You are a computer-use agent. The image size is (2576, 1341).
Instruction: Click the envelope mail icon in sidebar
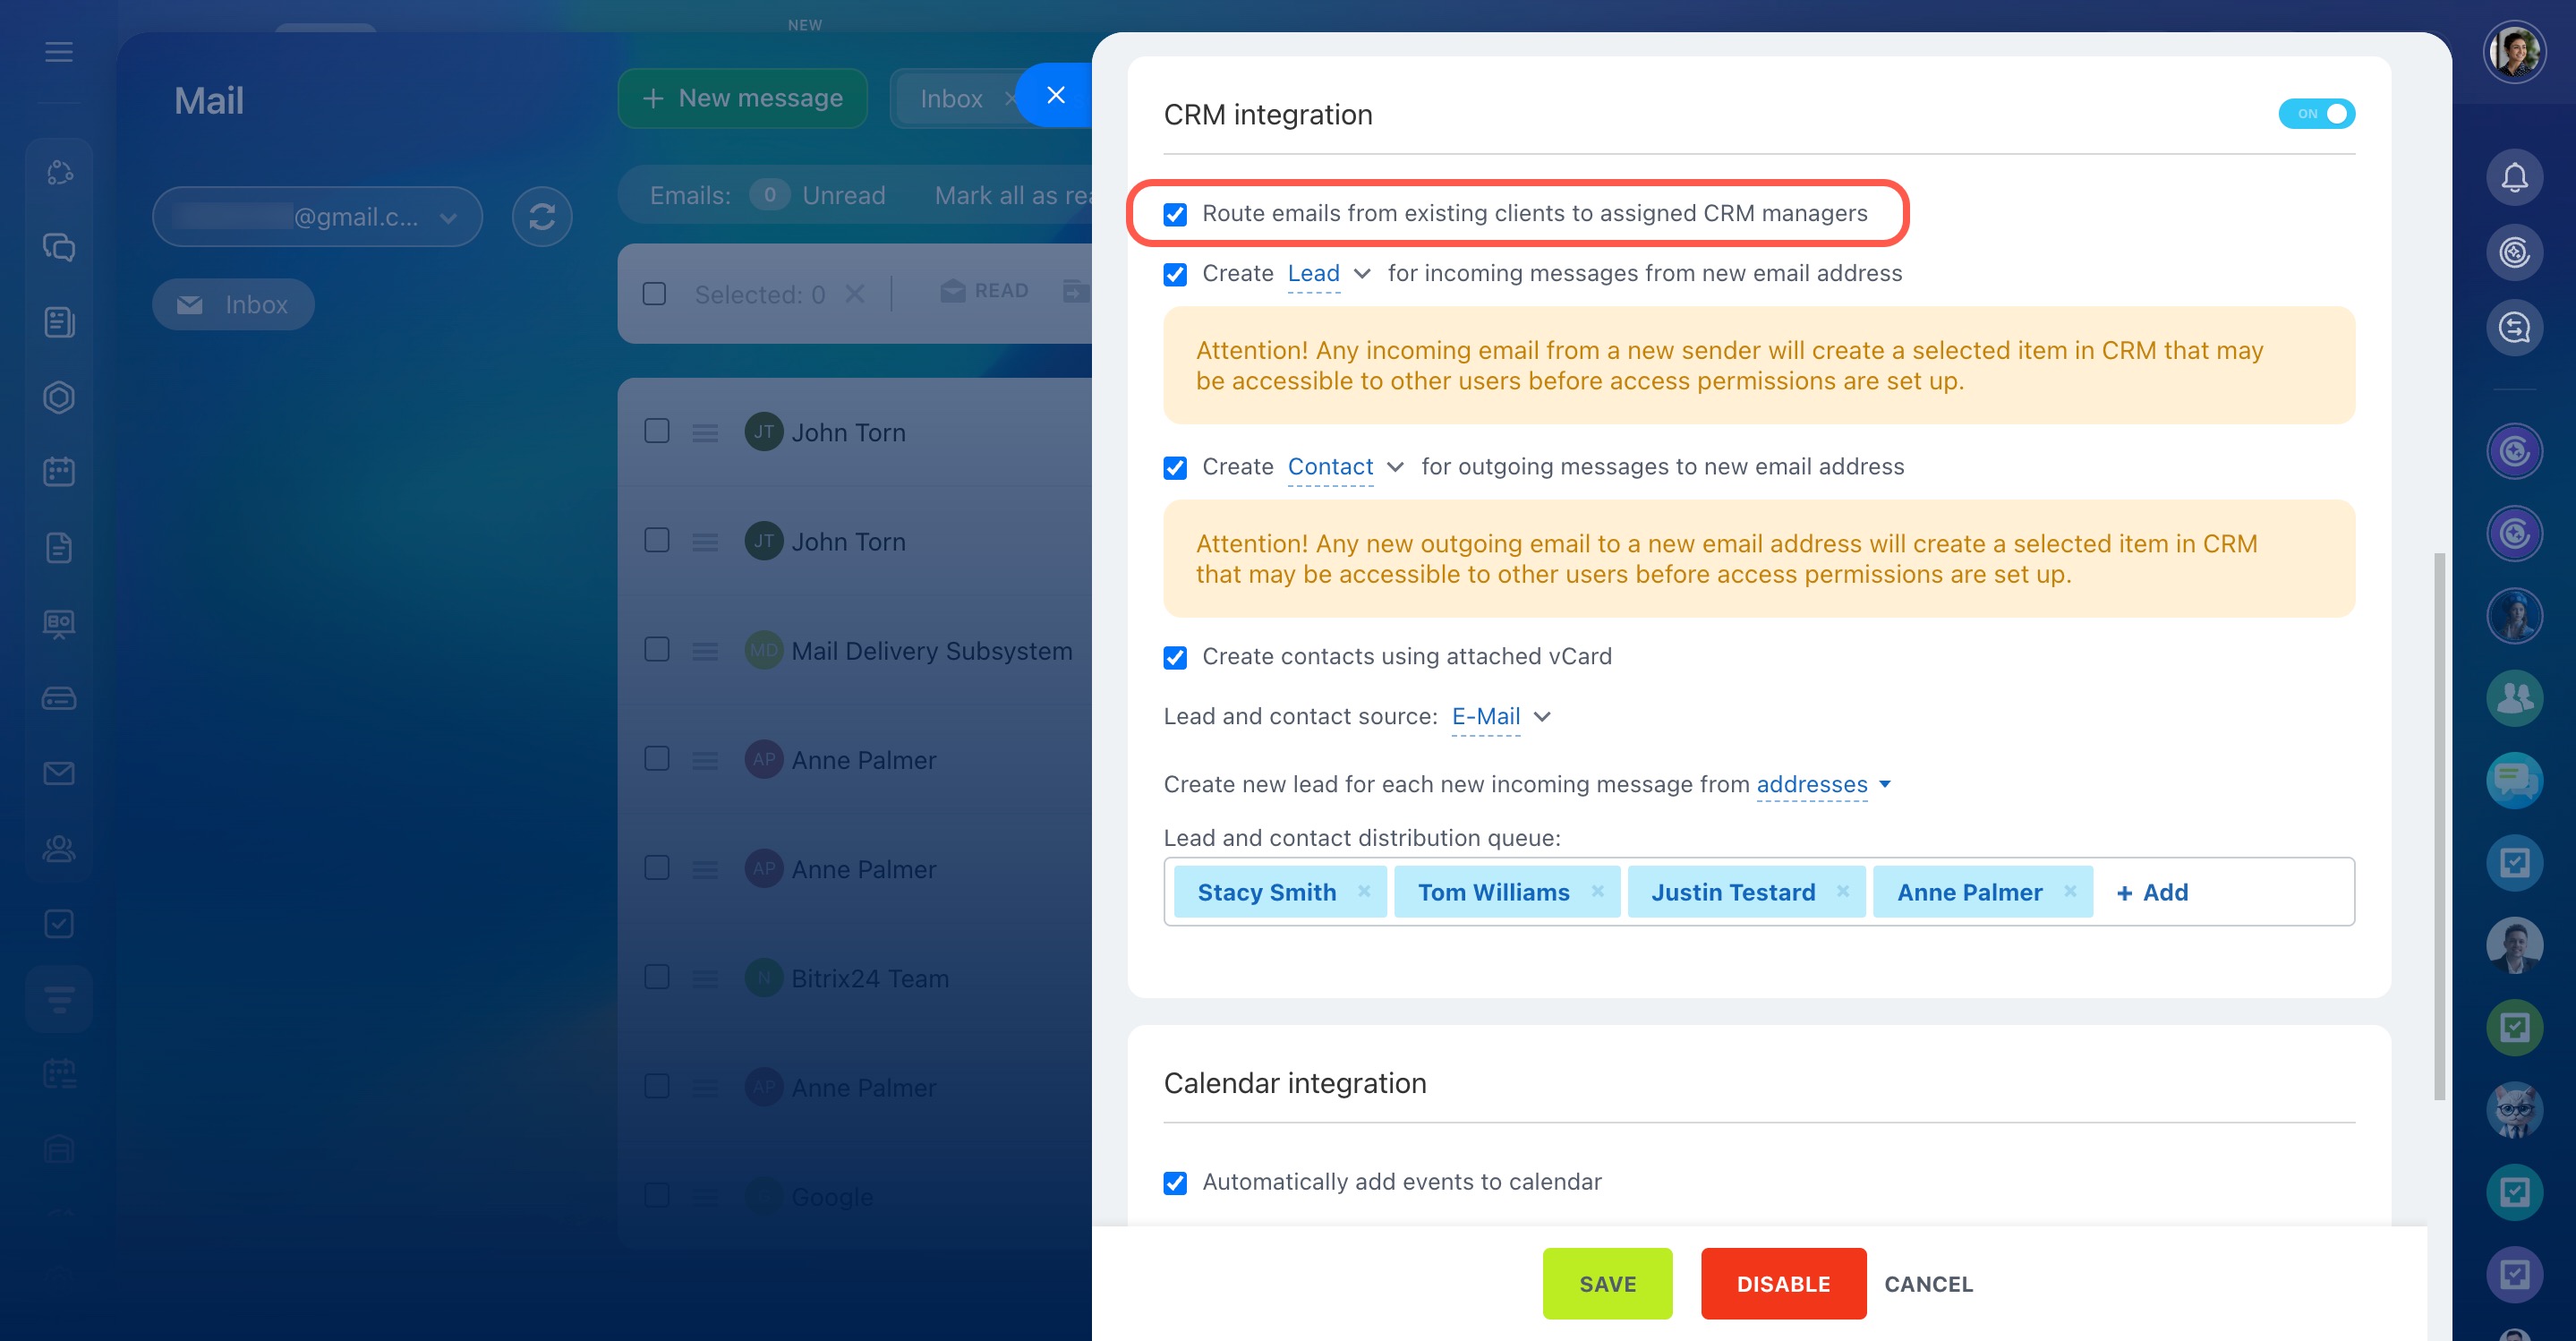(x=59, y=773)
